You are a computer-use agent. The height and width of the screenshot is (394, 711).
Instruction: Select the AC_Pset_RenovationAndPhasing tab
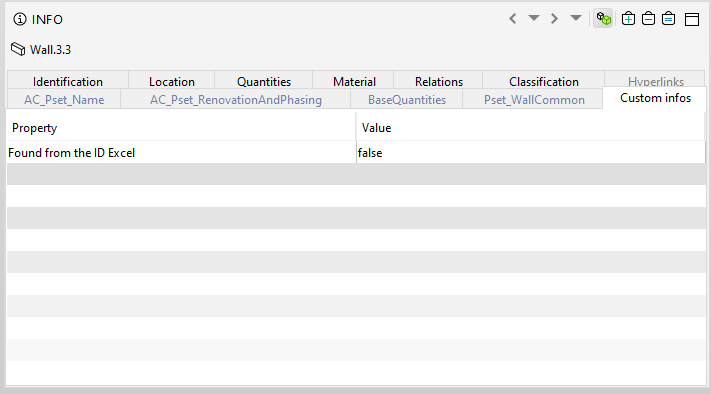pyautogui.click(x=235, y=99)
